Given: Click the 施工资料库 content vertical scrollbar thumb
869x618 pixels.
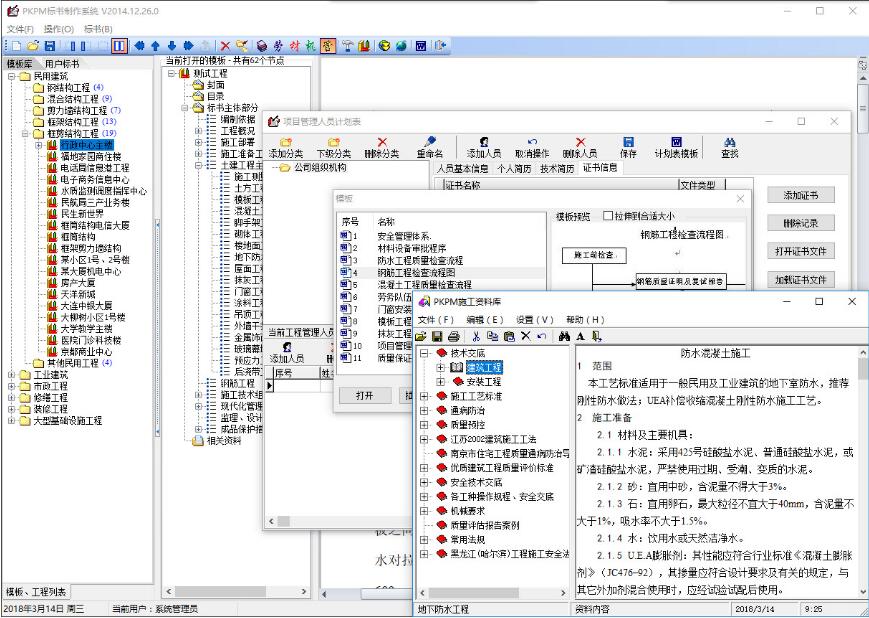Looking at the screenshot, I should click(863, 370).
